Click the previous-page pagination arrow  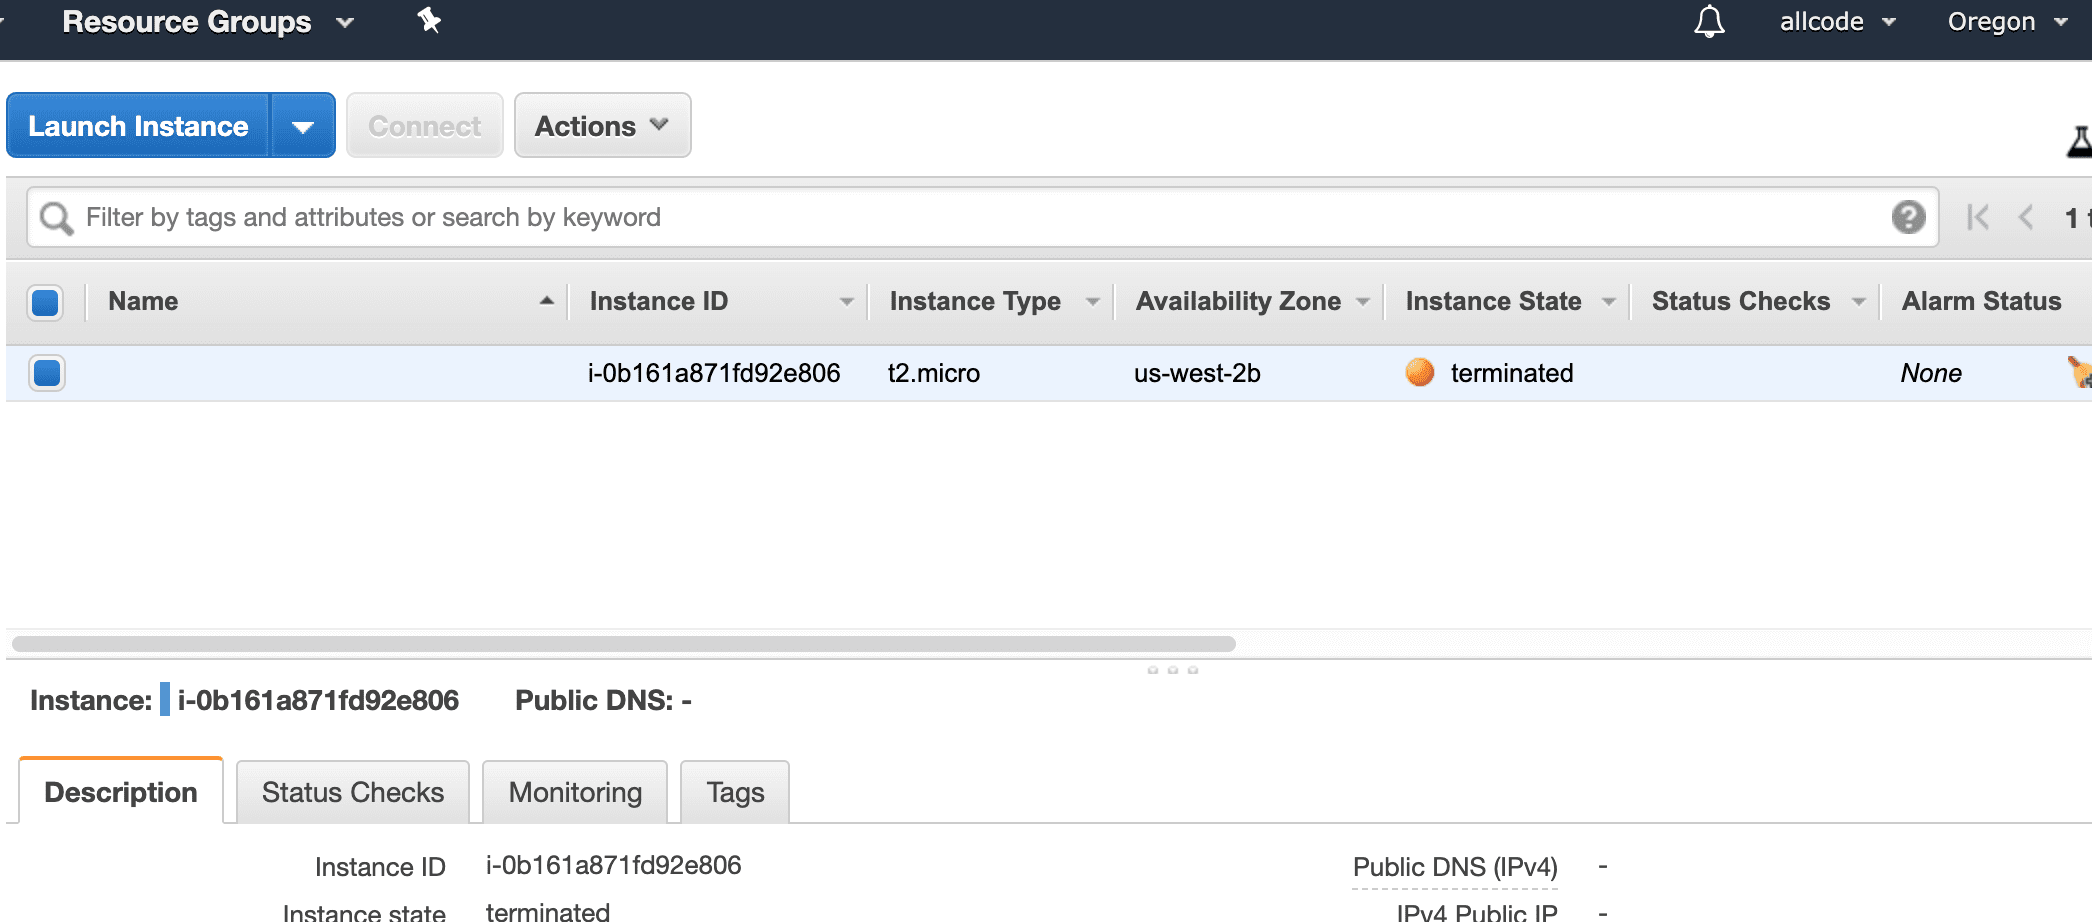tap(2027, 217)
